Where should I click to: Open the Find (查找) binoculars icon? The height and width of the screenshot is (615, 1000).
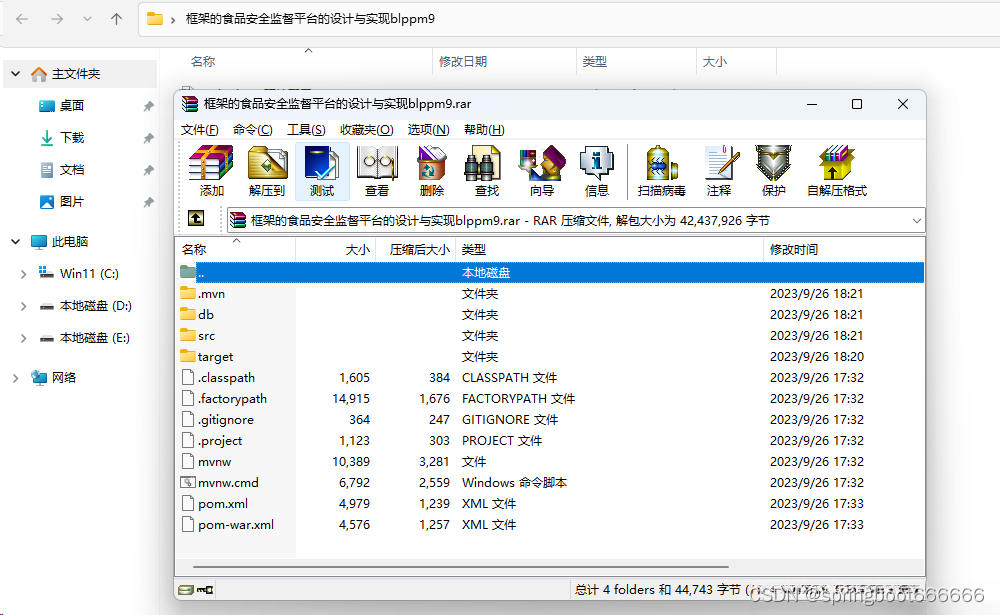[x=487, y=170]
